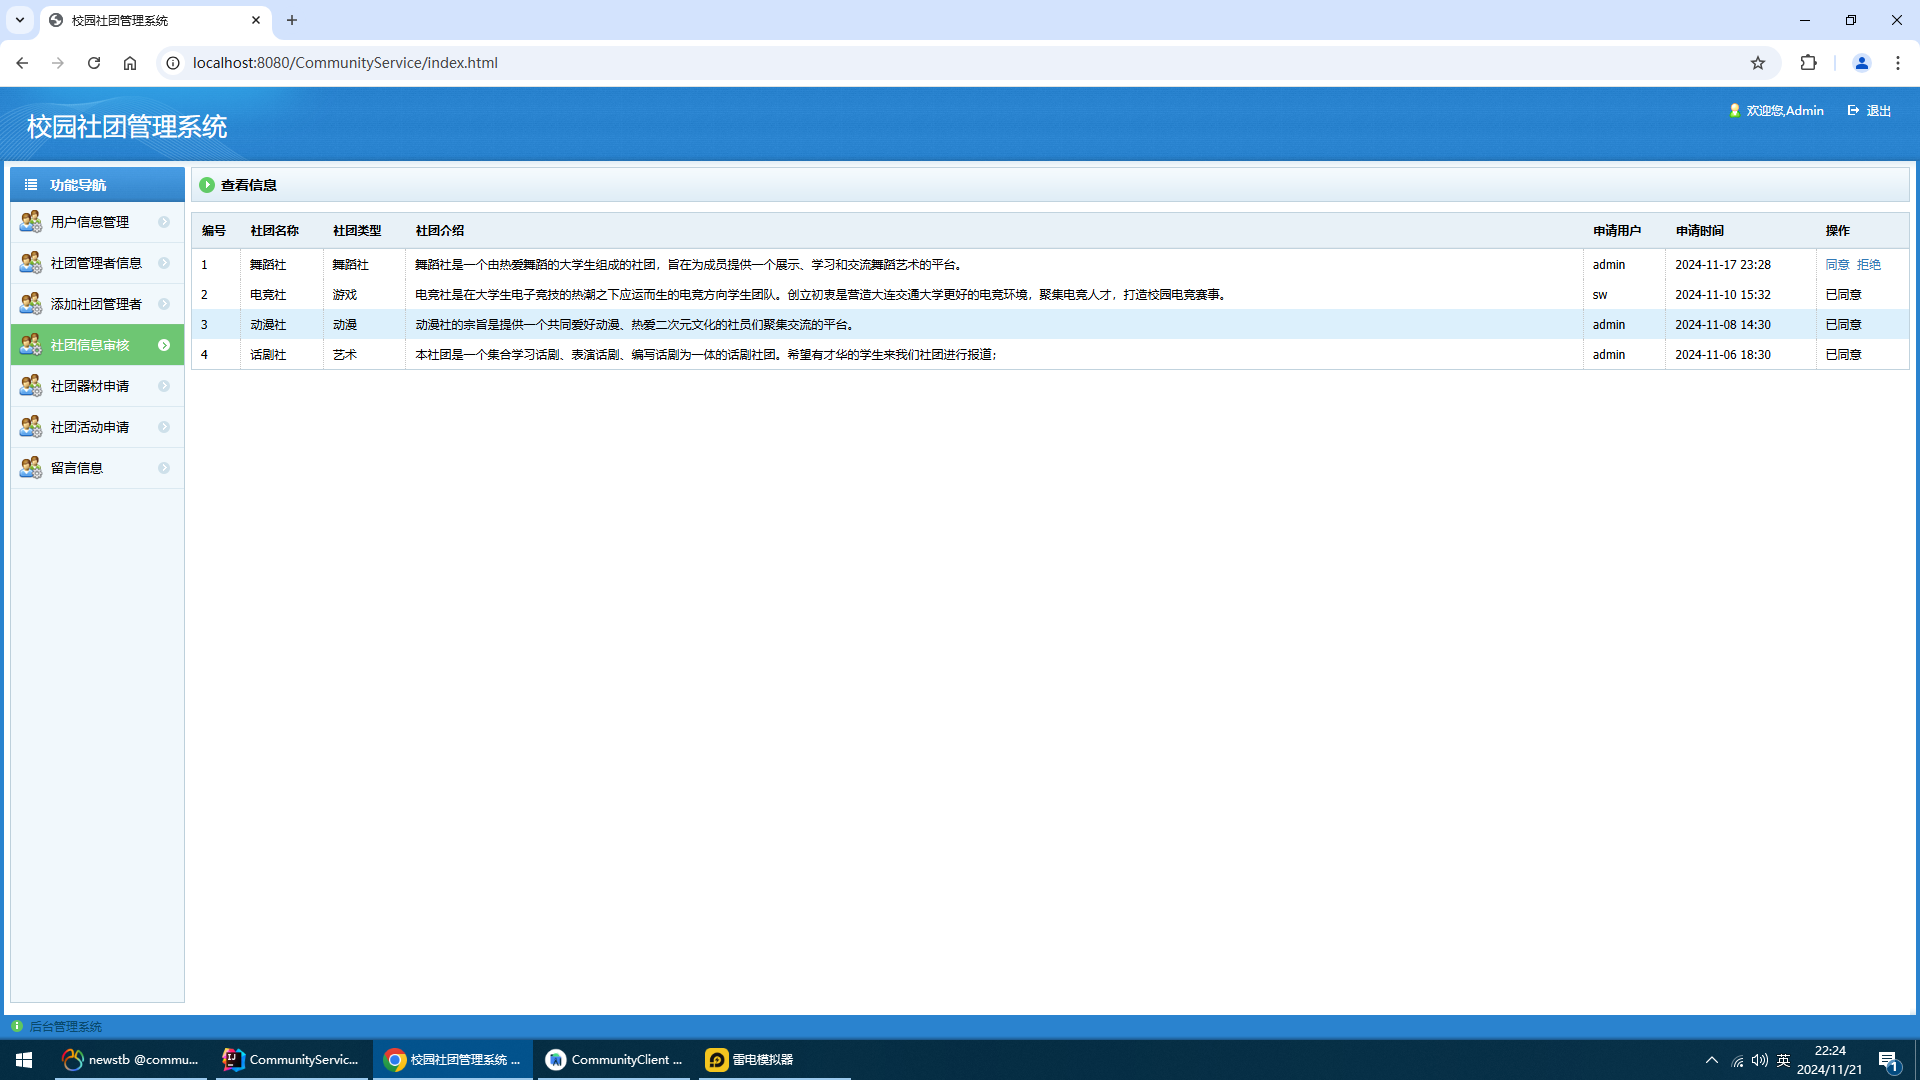Click the 功能导航 list icon
This screenshot has width=1920, height=1080.
point(31,185)
